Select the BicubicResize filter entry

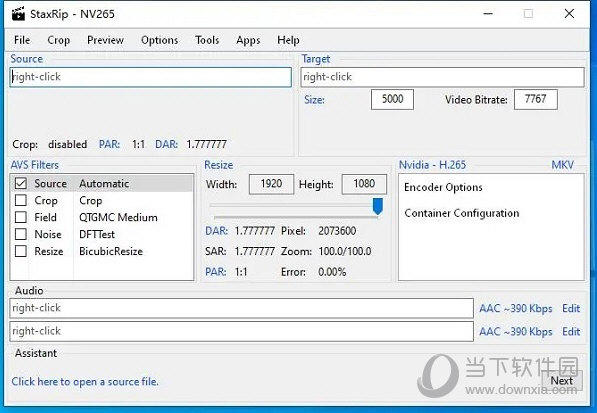click(111, 251)
